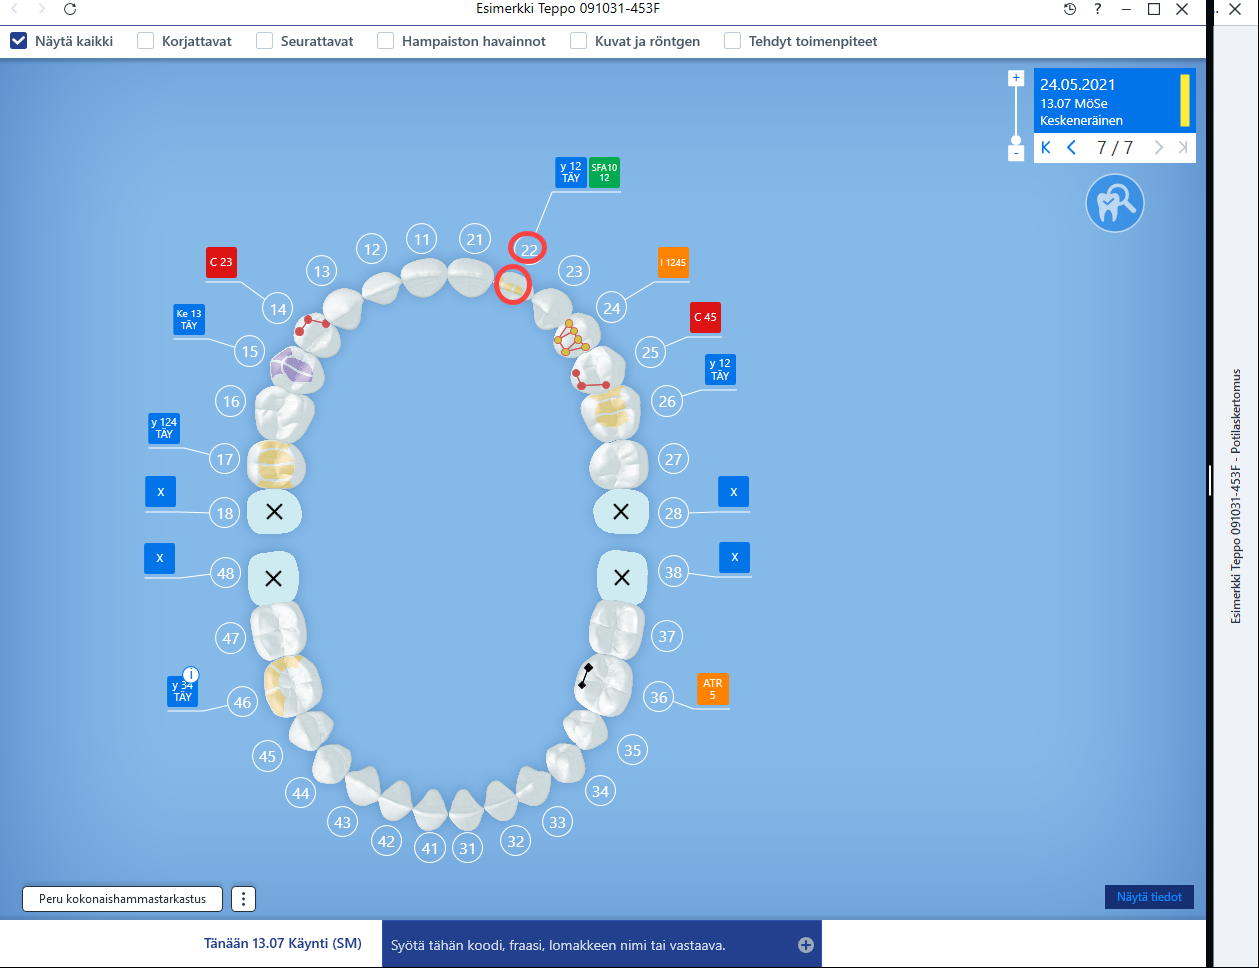
Task: Click the Näytä tiedot button
Action: tap(1149, 897)
